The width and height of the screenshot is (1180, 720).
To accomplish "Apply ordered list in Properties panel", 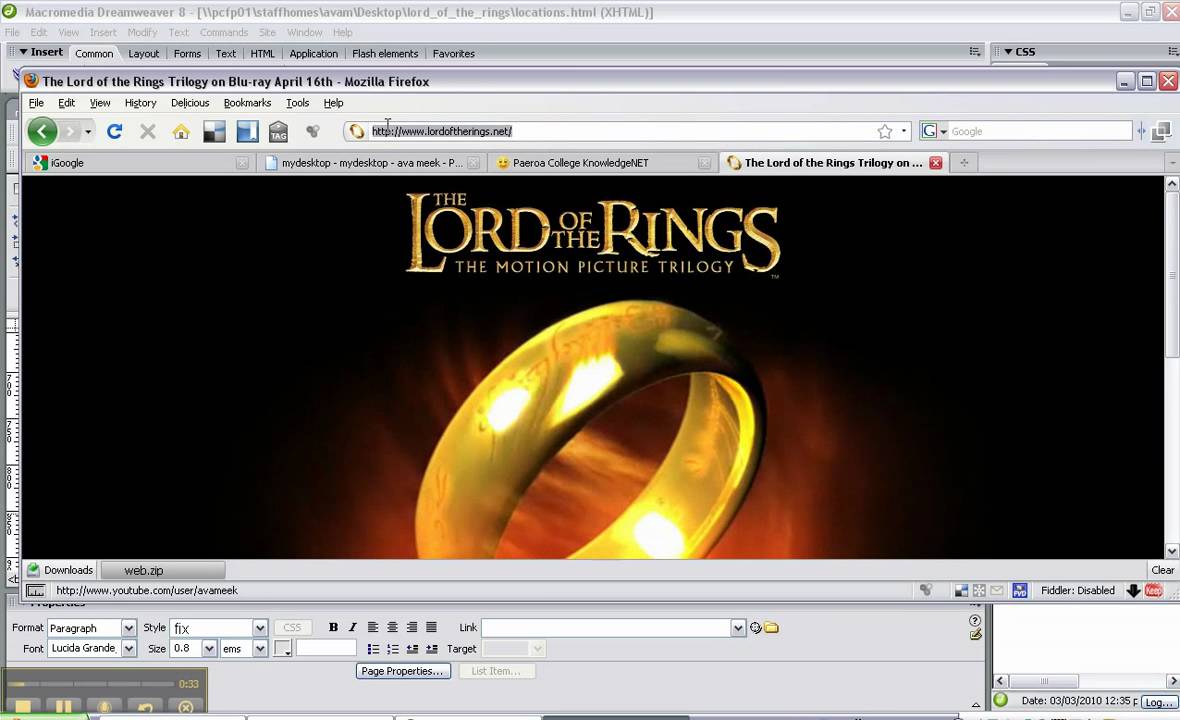I will click(392, 649).
